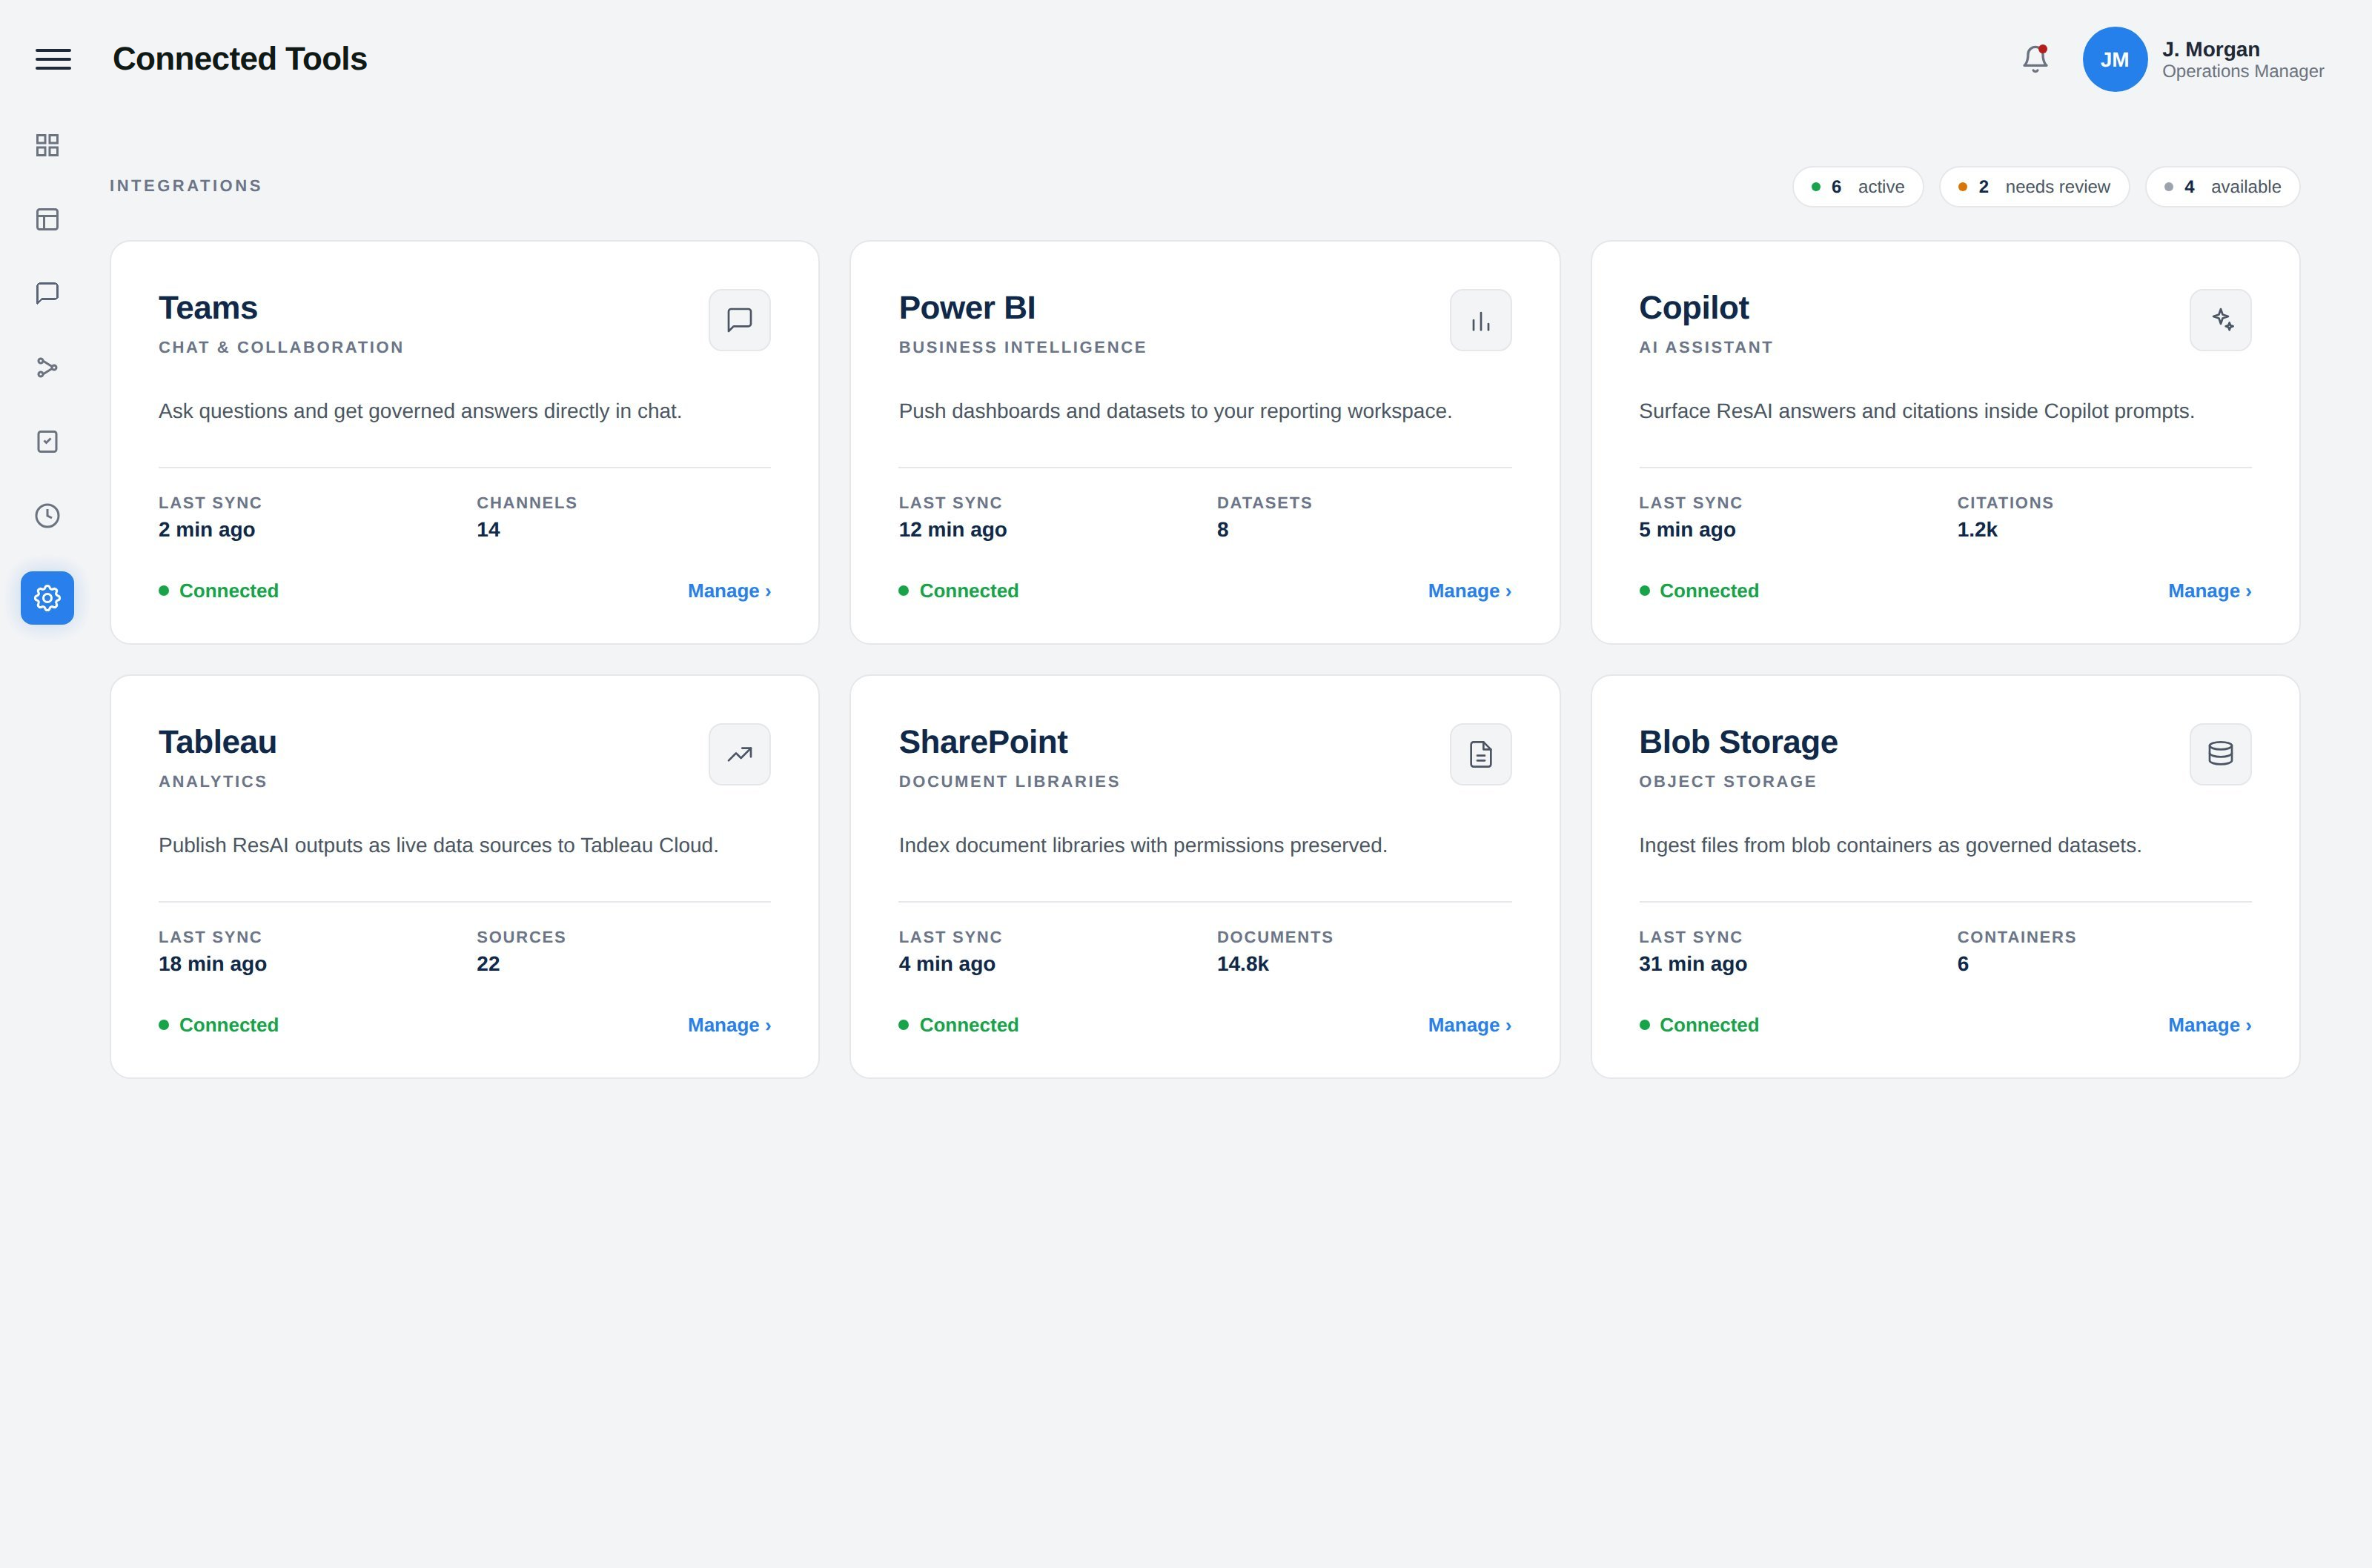Click the CHAT & COLLABORATION subtitle
The image size is (2372, 1568).
(x=281, y=347)
